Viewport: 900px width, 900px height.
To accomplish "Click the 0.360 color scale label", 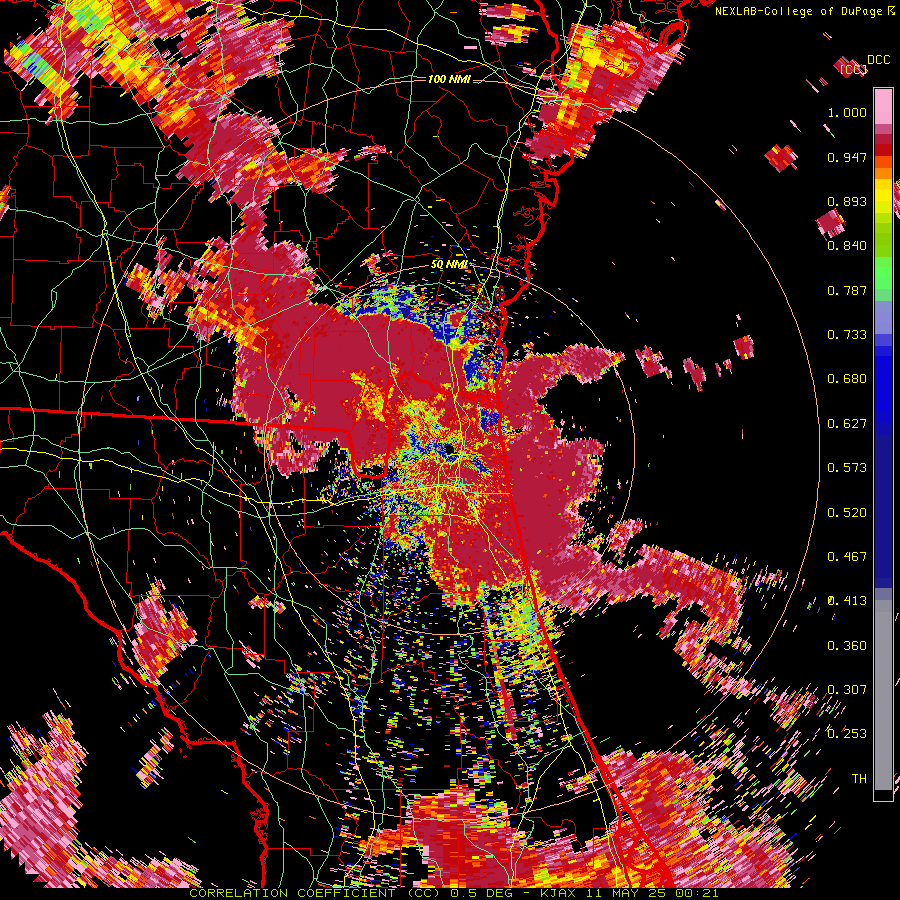I will (847, 646).
